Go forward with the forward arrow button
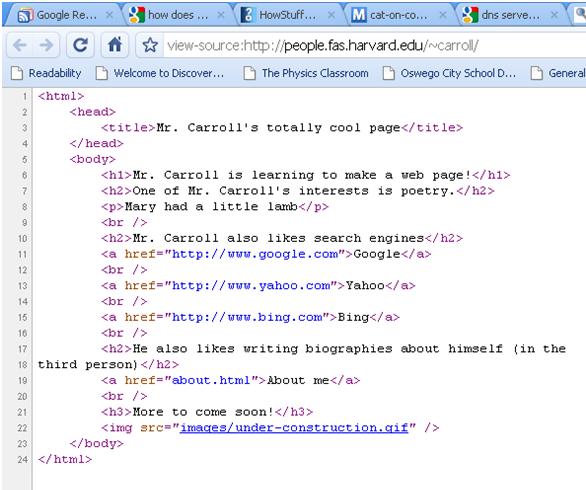The width and height of the screenshot is (586, 490). (x=46, y=45)
